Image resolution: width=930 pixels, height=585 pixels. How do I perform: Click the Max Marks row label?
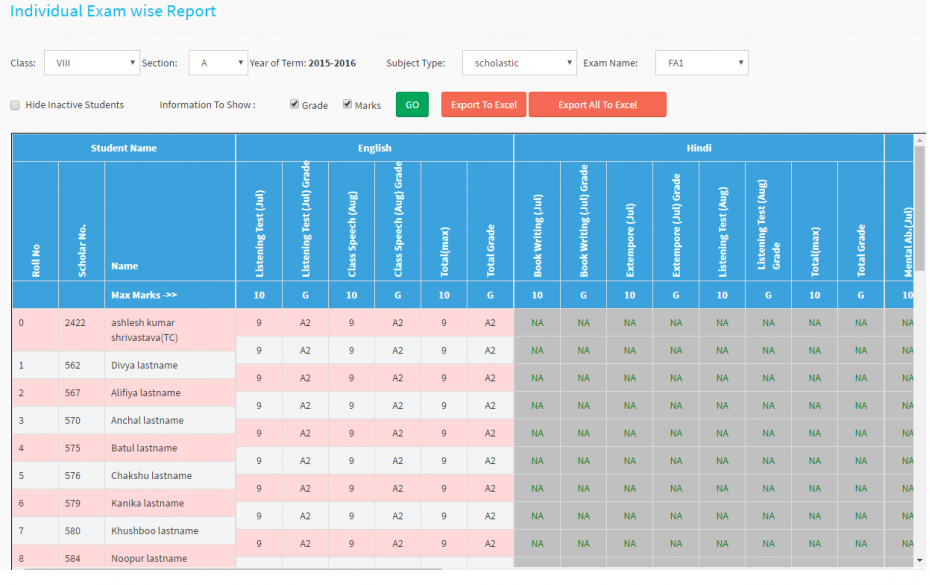pyautogui.click(x=142, y=295)
